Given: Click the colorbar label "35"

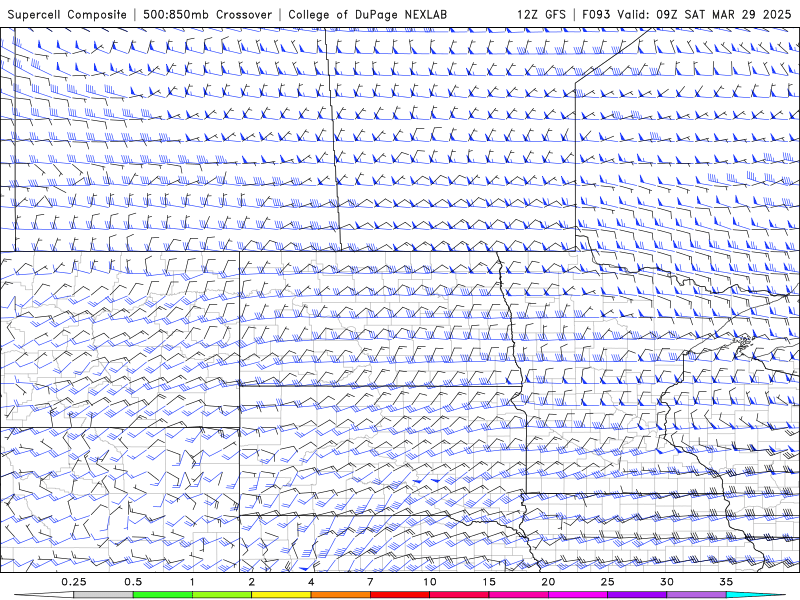Looking at the screenshot, I should 726,582.
